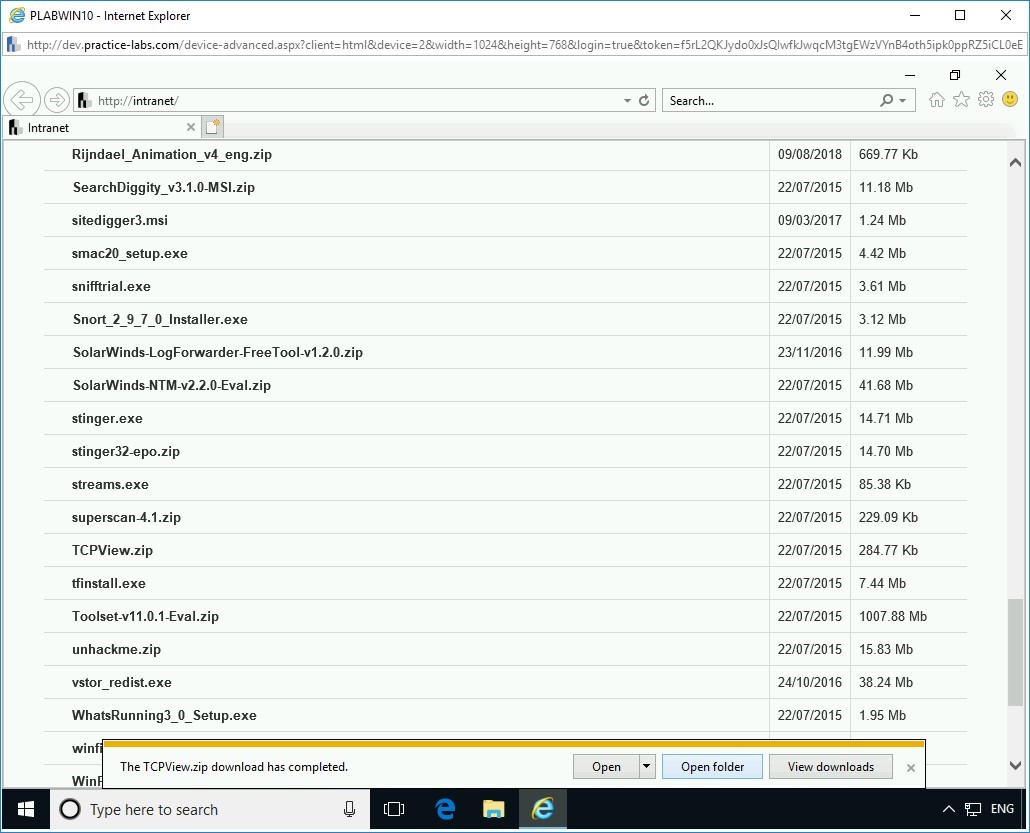Open Internet Explorer from the taskbar
The image size is (1030, 833).
pos(542,809)
